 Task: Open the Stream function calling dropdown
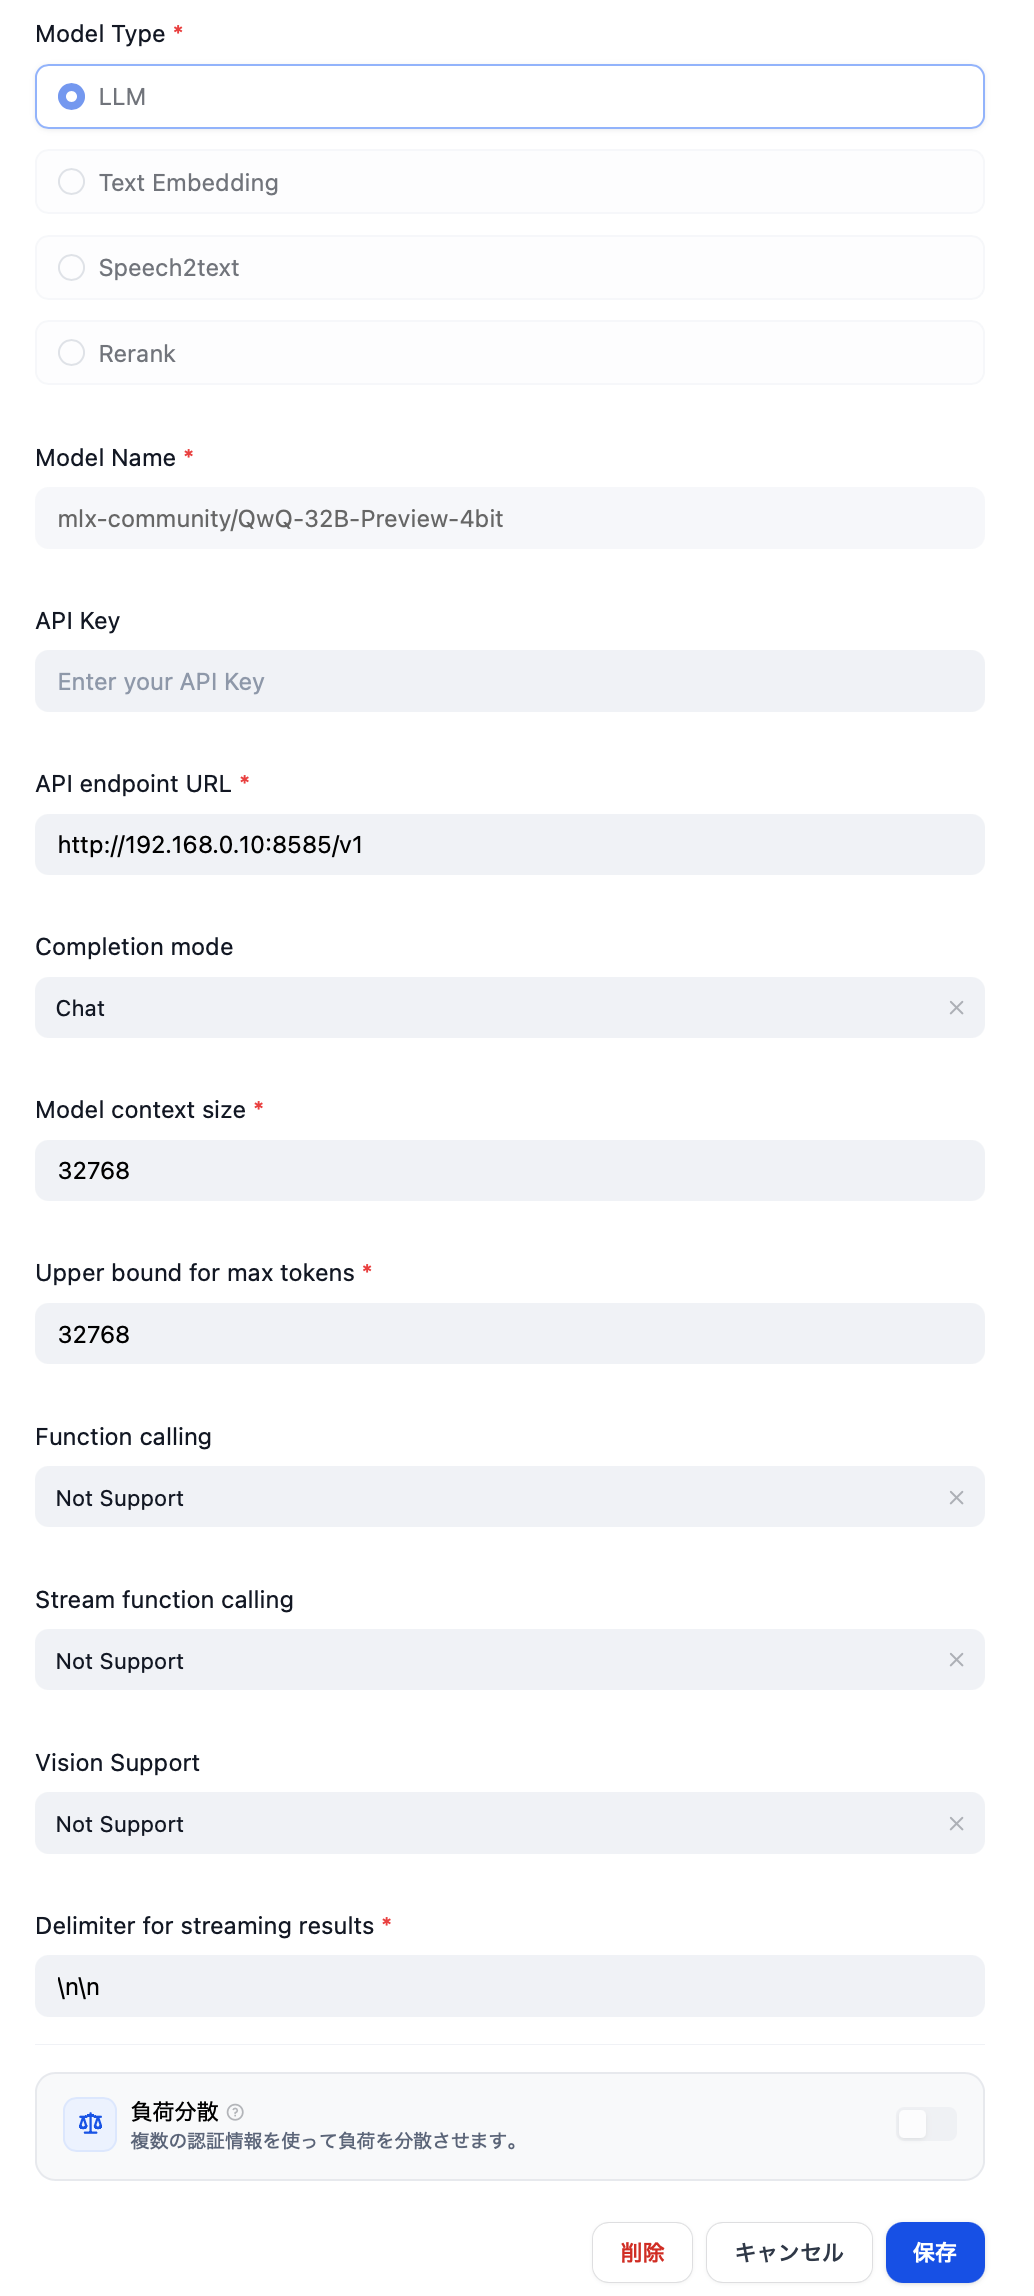pyautogui.click(x=480, y=1660)
